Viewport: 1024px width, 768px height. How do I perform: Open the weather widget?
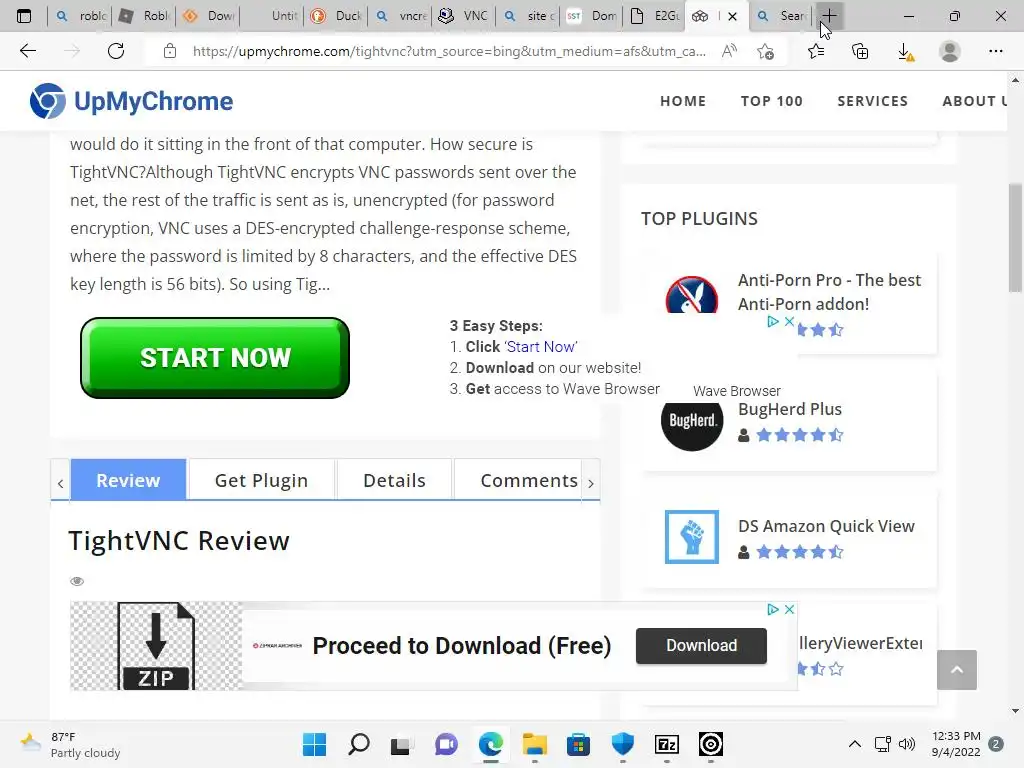(x=70, y=744)
